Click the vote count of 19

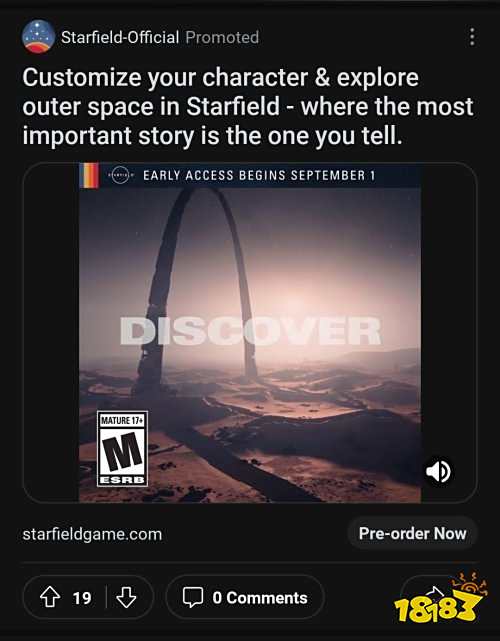[82, 598]
